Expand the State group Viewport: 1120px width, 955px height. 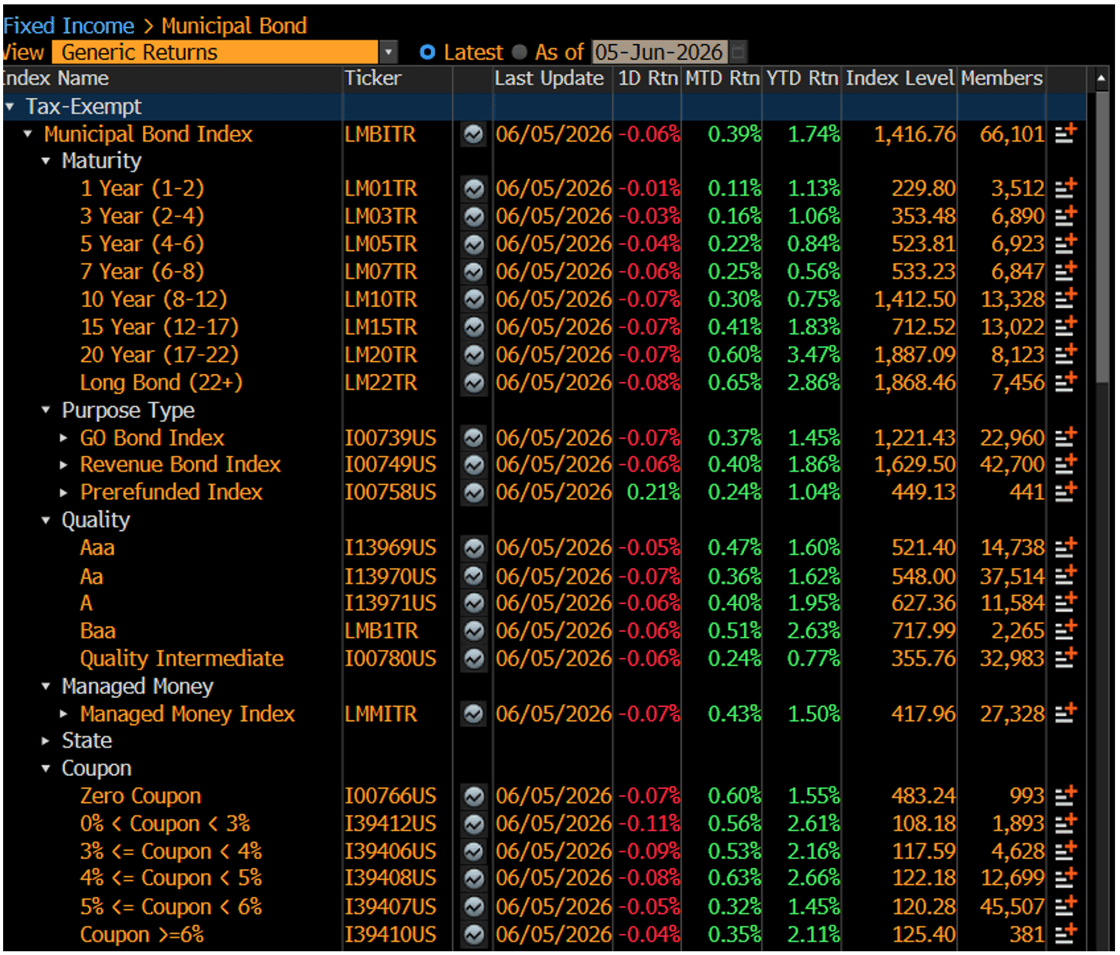coord(46,741)
